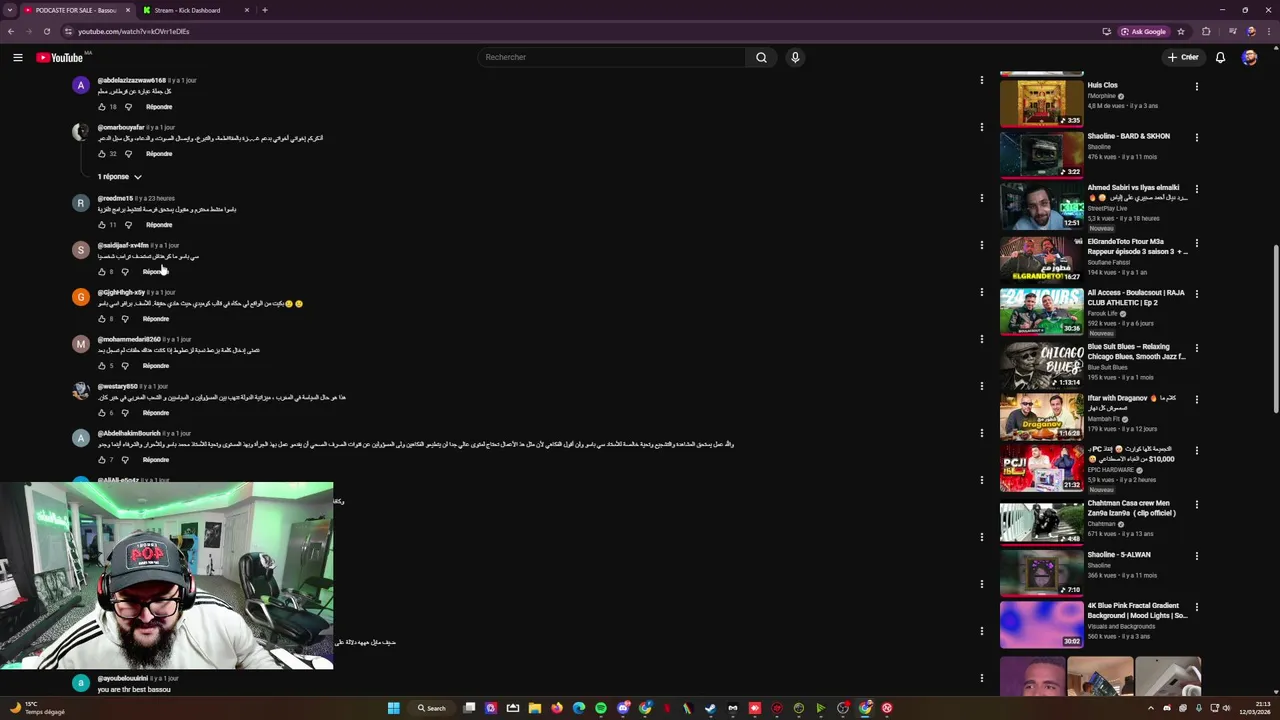Open a new browser tab
The image size is (1280, 720).
pyautogui.click(x=265, y=10)
